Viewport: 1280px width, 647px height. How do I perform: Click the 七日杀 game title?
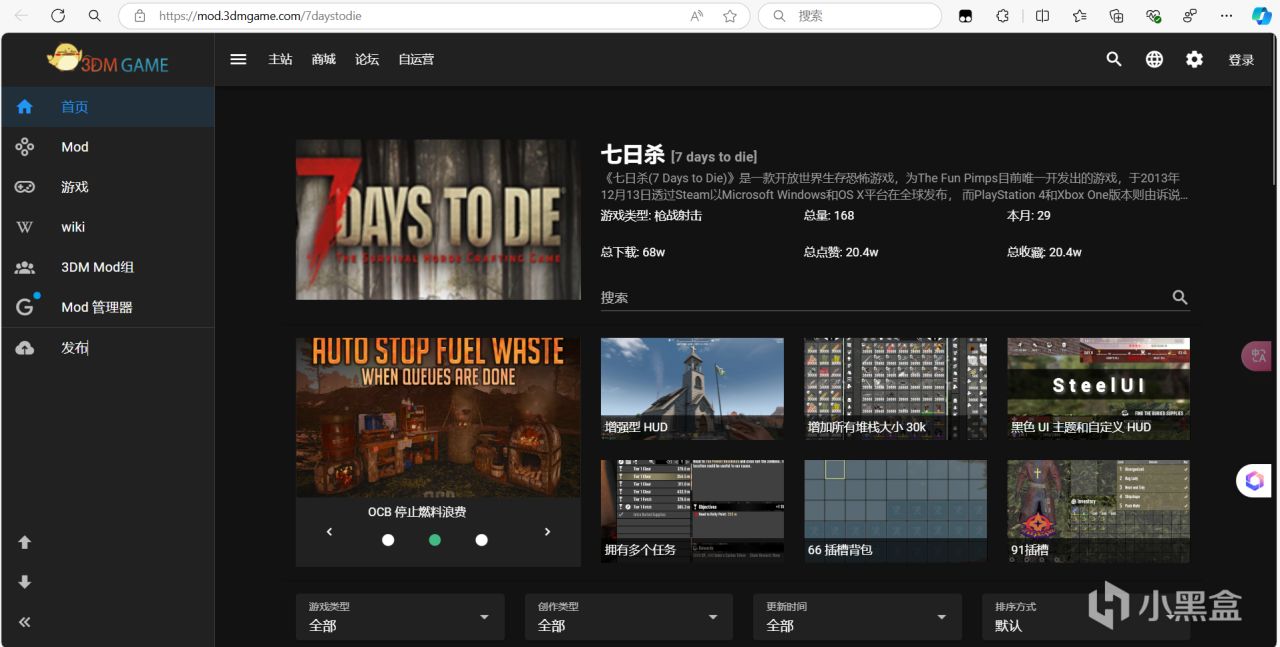(632, 155)
